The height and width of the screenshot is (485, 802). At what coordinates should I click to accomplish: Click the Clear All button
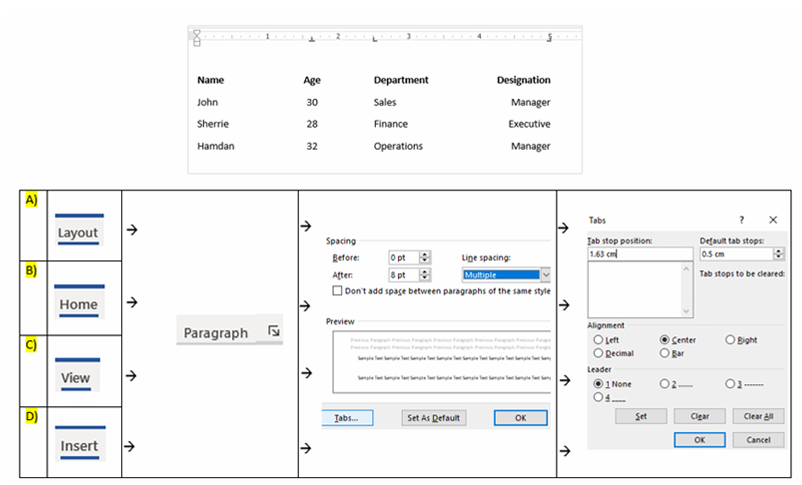[x=758, y=416]
